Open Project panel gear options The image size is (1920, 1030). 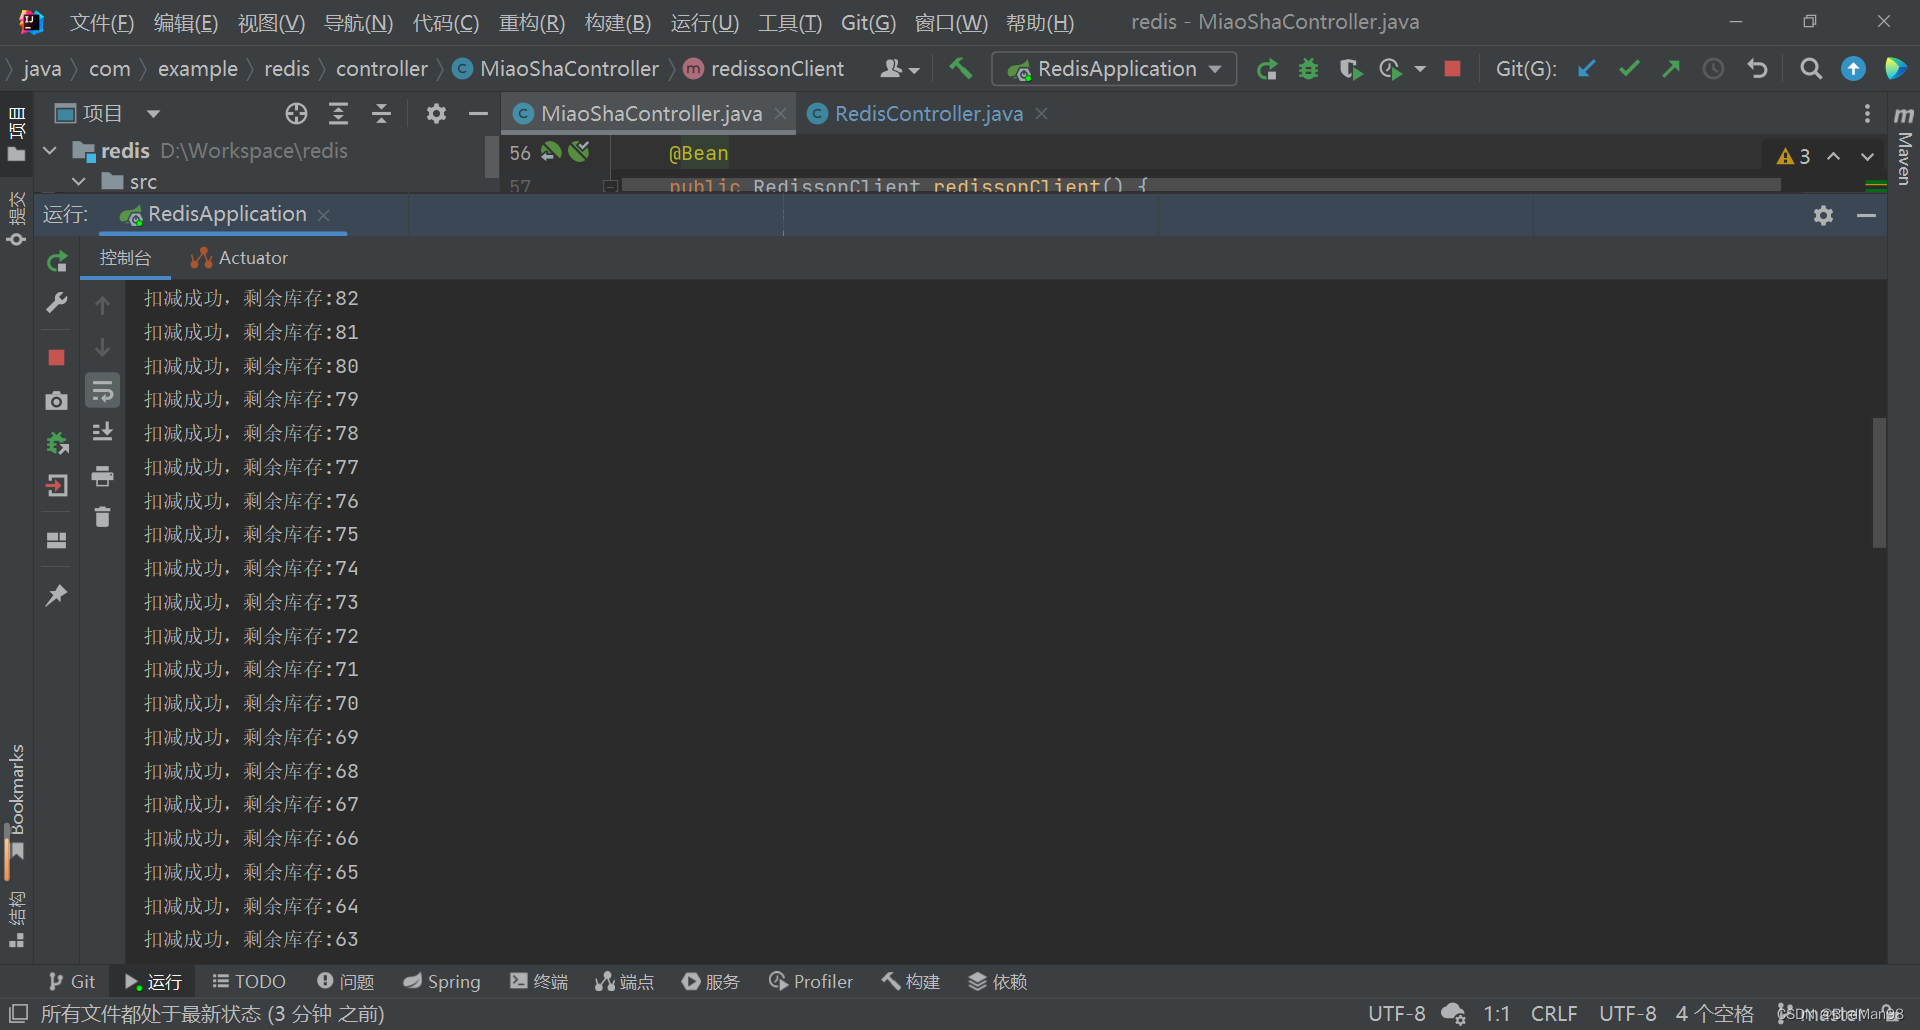(x=436, y=114)
